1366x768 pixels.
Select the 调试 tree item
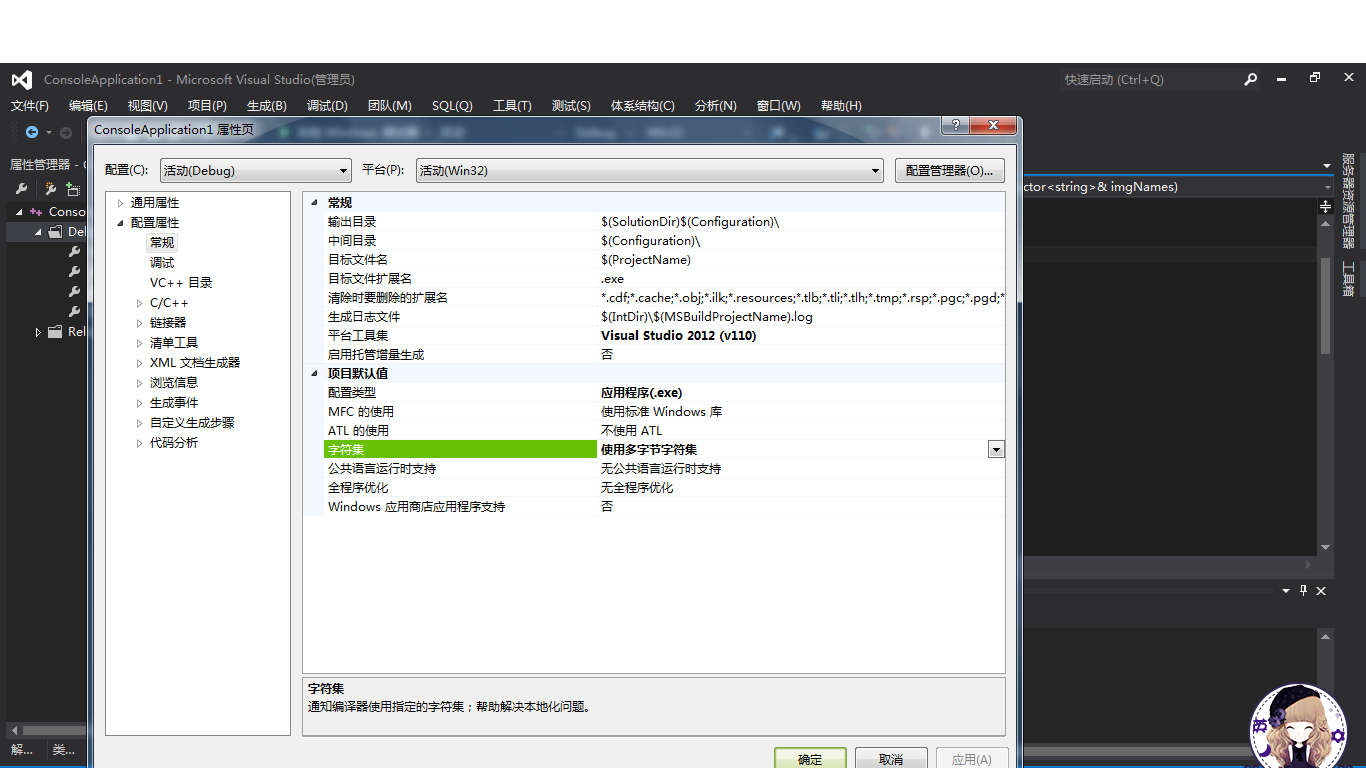[x=162, y=263]
